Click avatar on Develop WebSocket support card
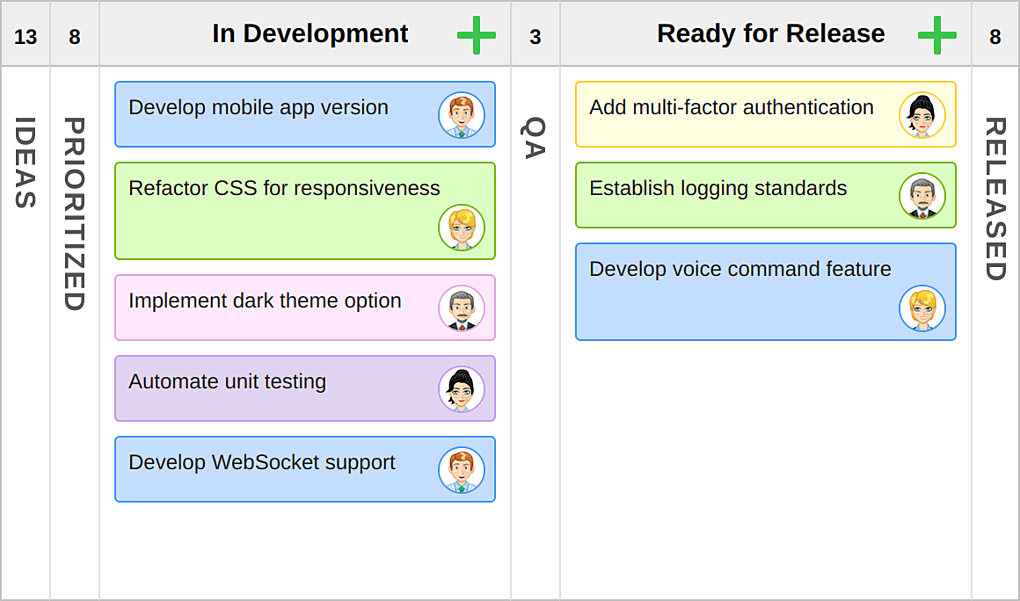Viewport: 1020px width, 601px height. (461, 470)
